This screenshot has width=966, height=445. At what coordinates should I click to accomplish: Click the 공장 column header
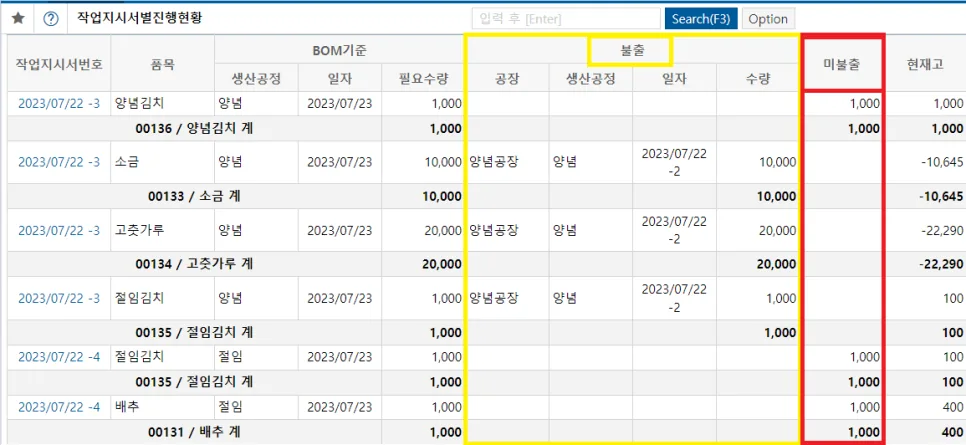[508, 78]
